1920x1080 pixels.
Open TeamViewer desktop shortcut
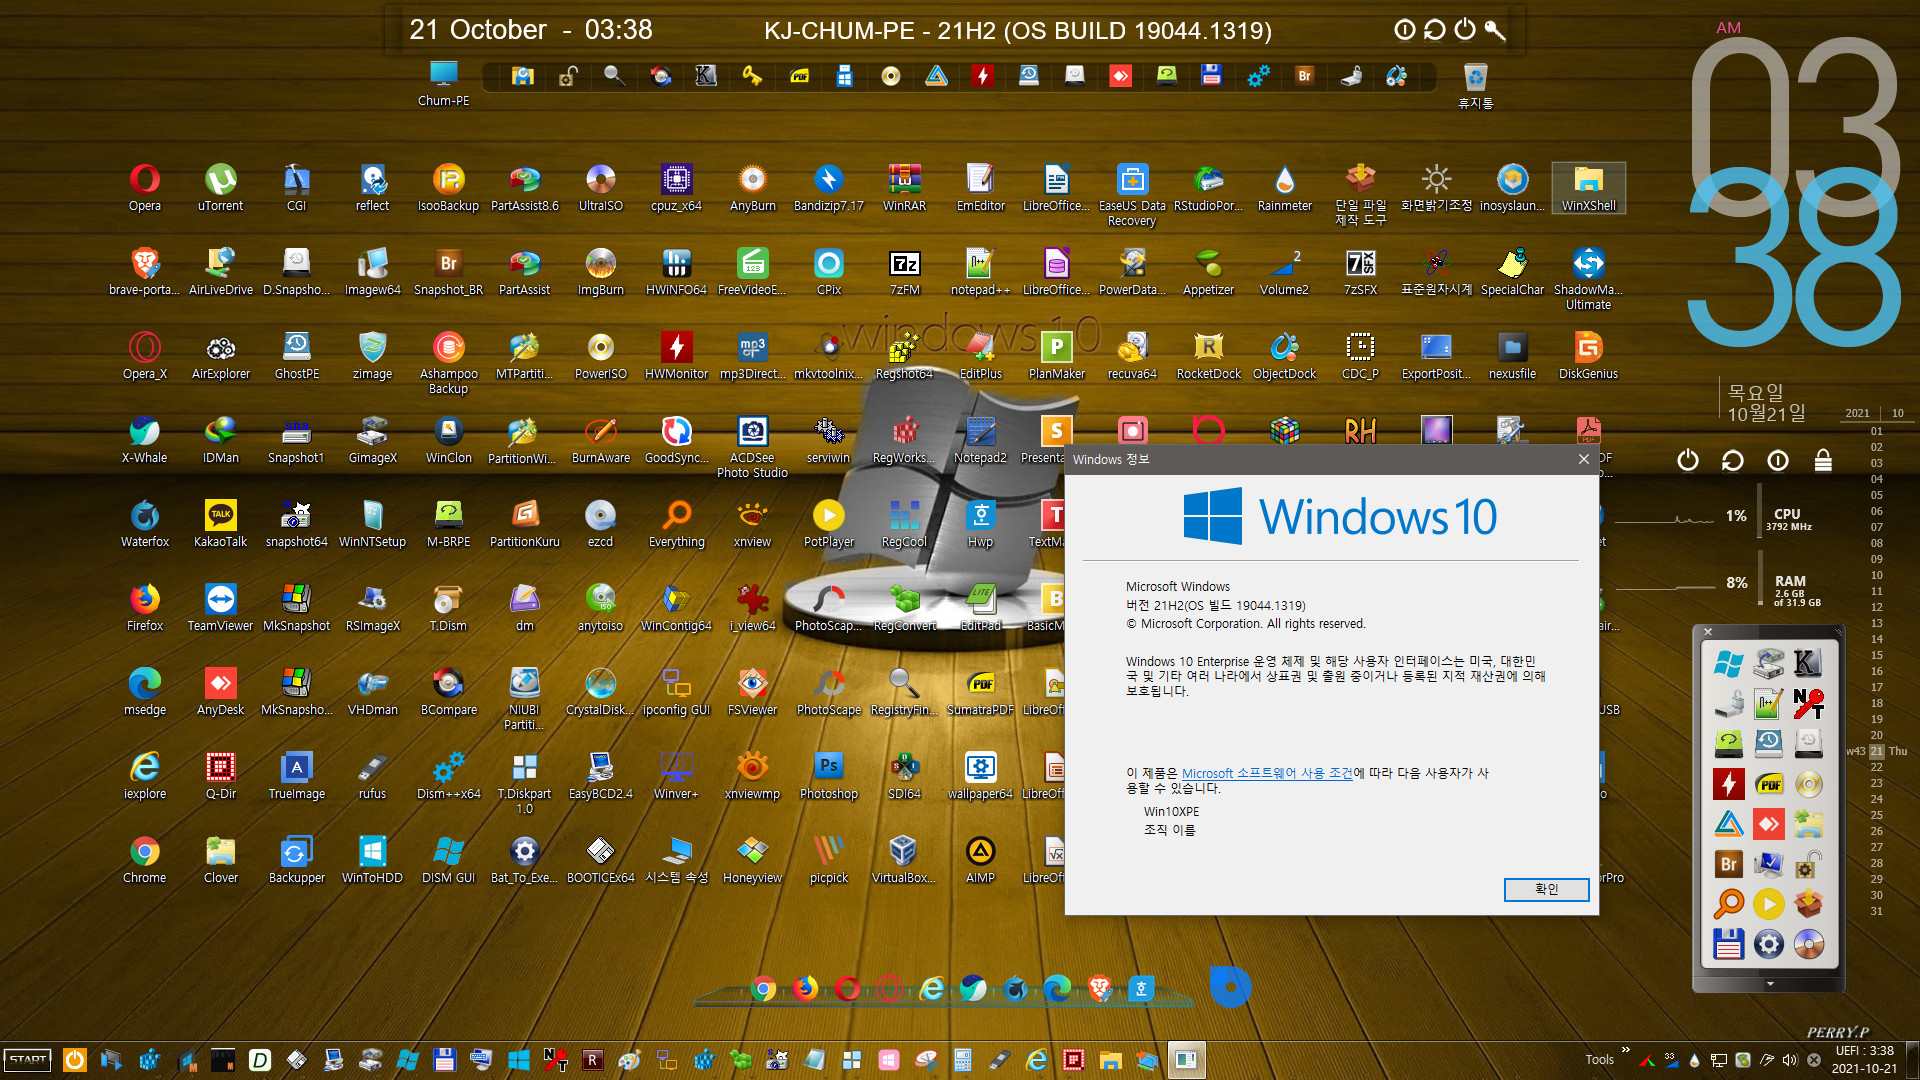coord(220,608)
